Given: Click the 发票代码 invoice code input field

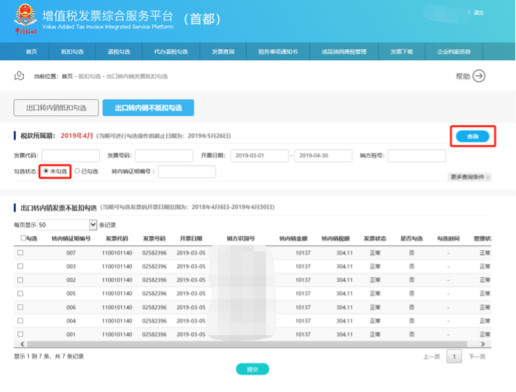Looking at the screenshot, I should click(71, 156).
